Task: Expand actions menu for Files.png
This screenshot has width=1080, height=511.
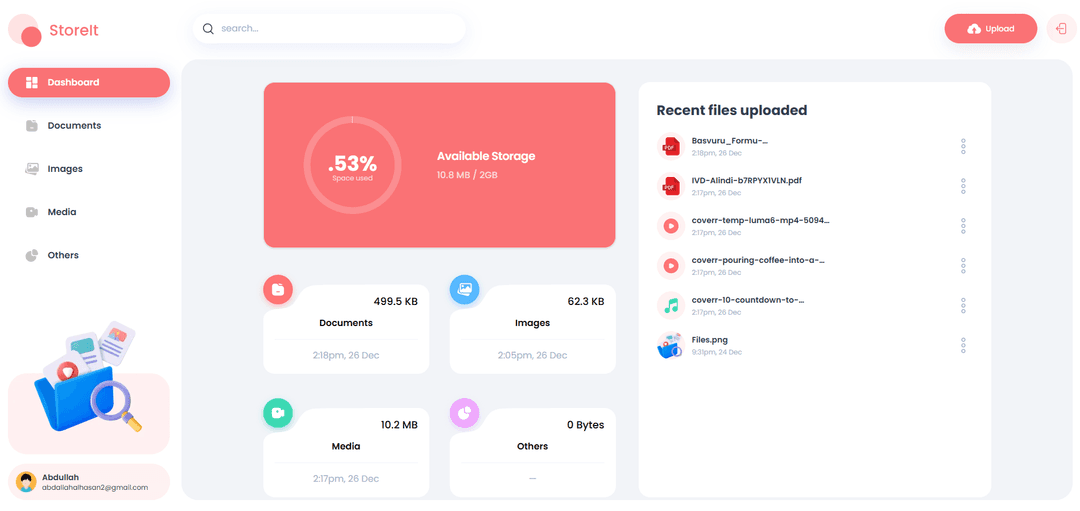Action: (x=963, y=346)
